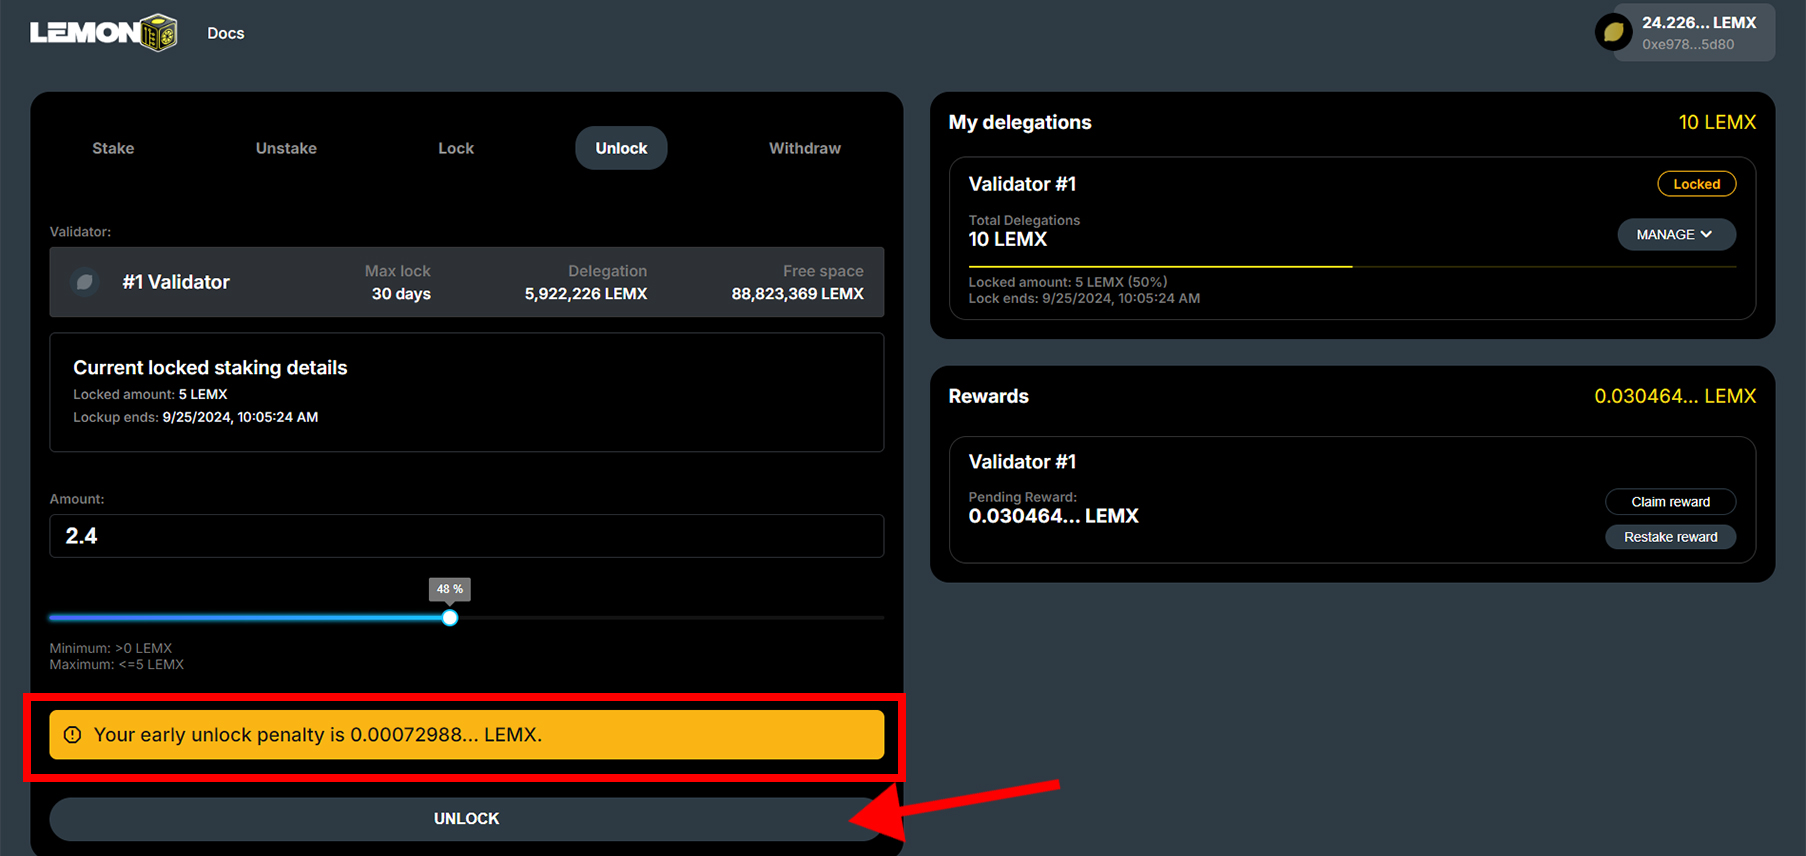Click the Locked status badge
1806x856 pixels.
(x=1696, y=184)
